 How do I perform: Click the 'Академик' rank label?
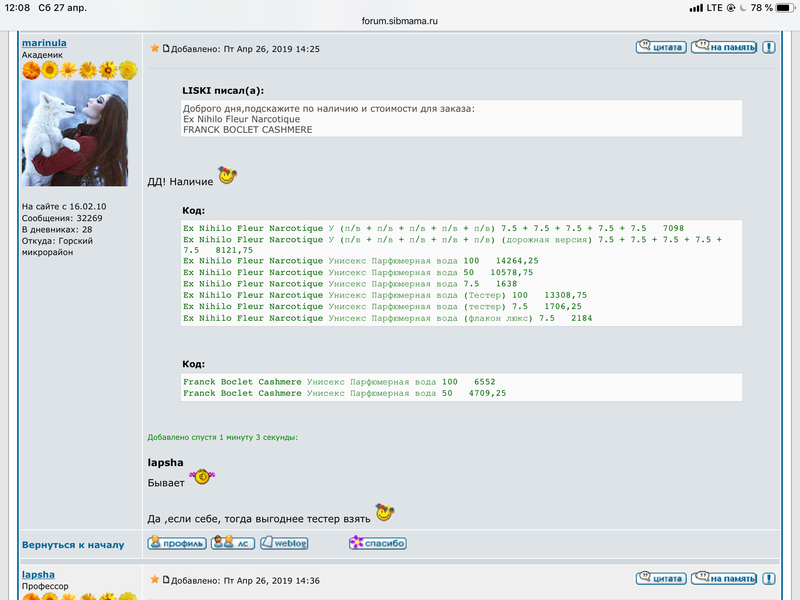pos(42,55)
